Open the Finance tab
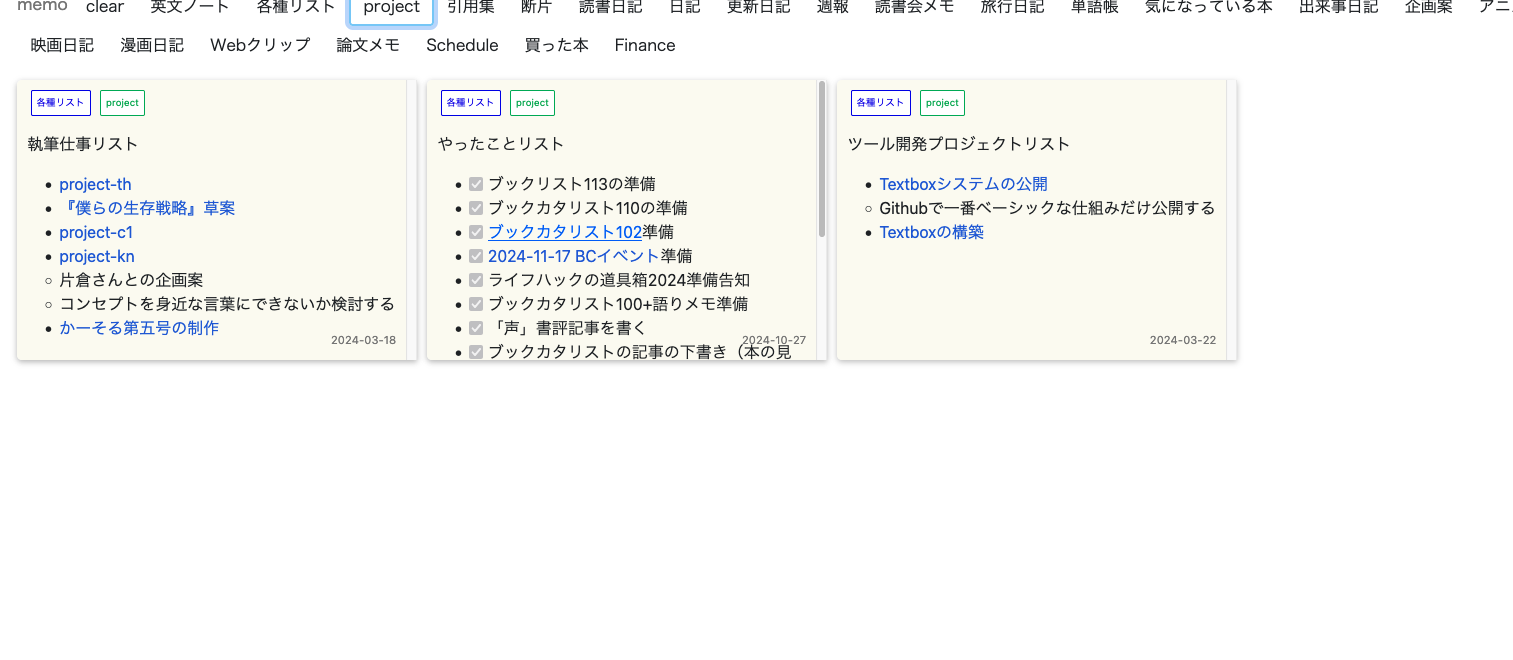This screenshot has height=660, width=1513. (x=644, y=45)
